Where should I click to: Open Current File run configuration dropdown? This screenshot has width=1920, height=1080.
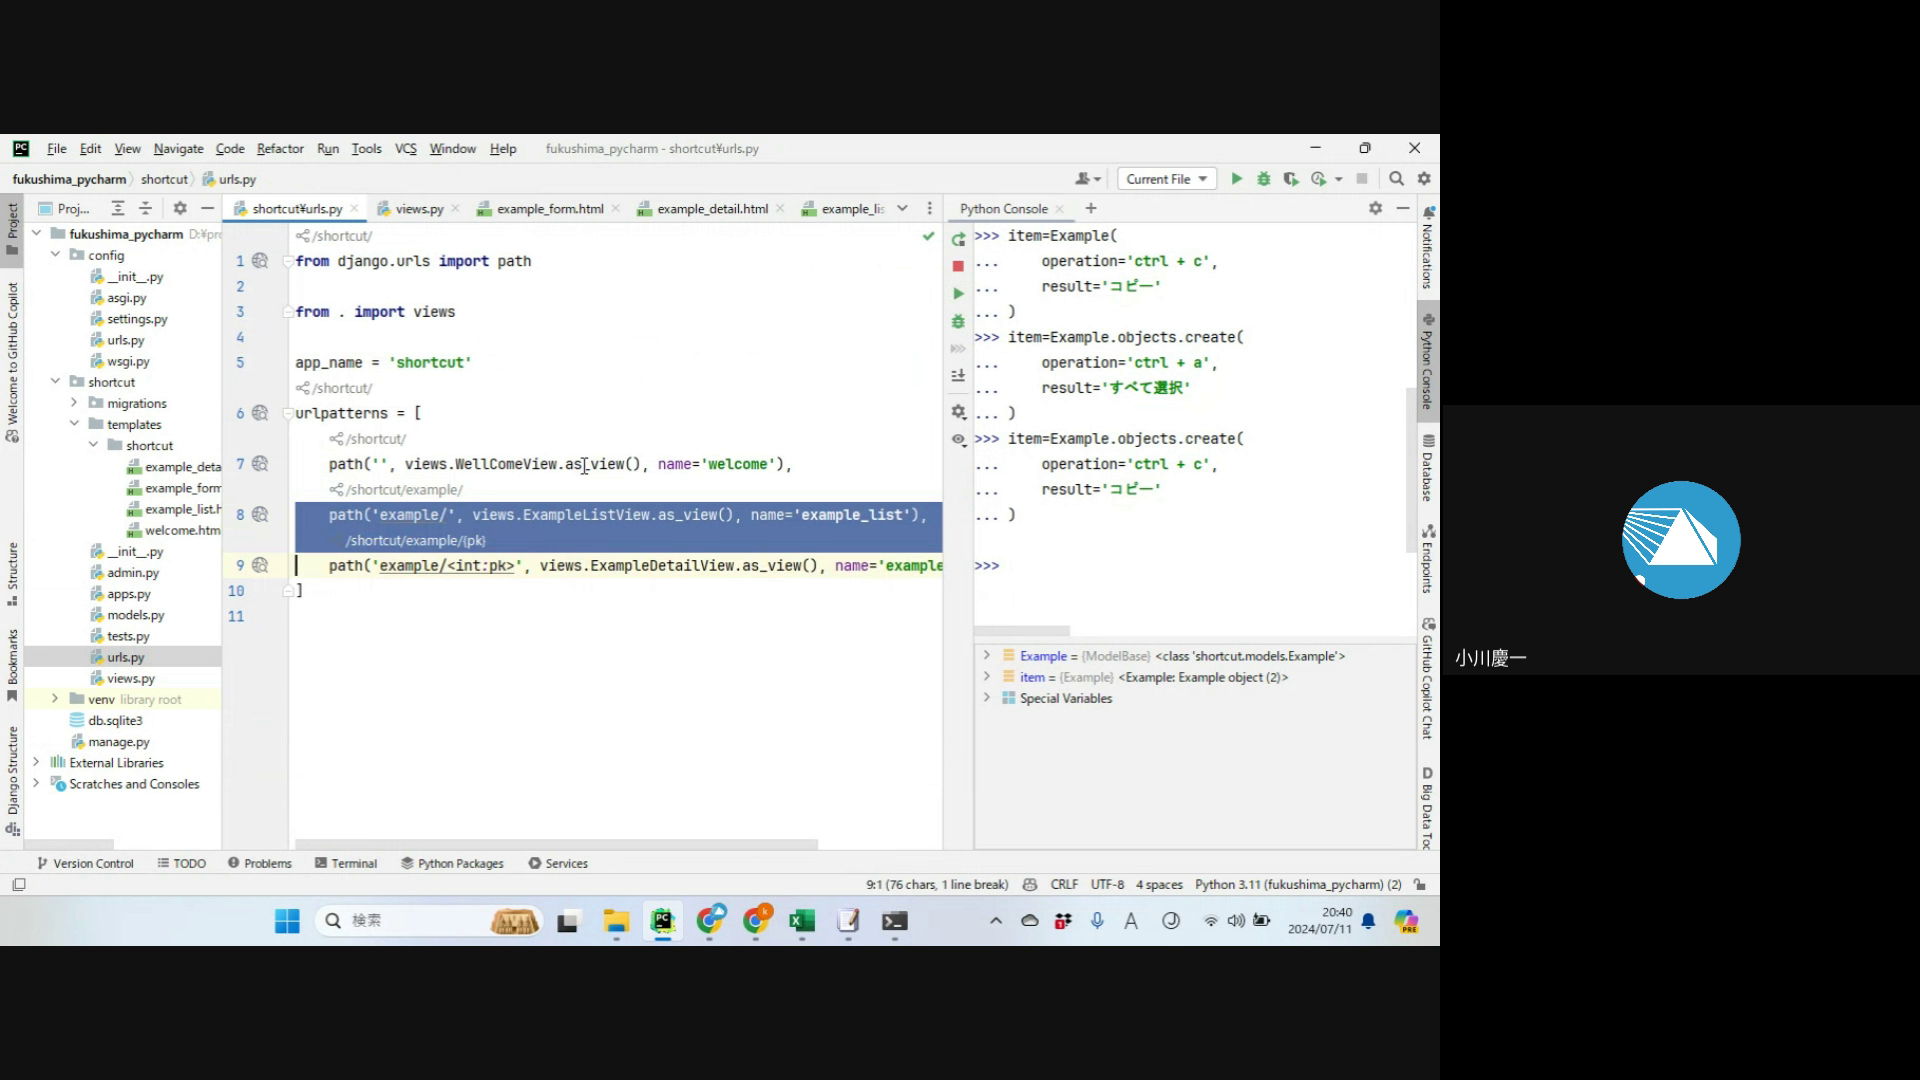point(1166,179)
